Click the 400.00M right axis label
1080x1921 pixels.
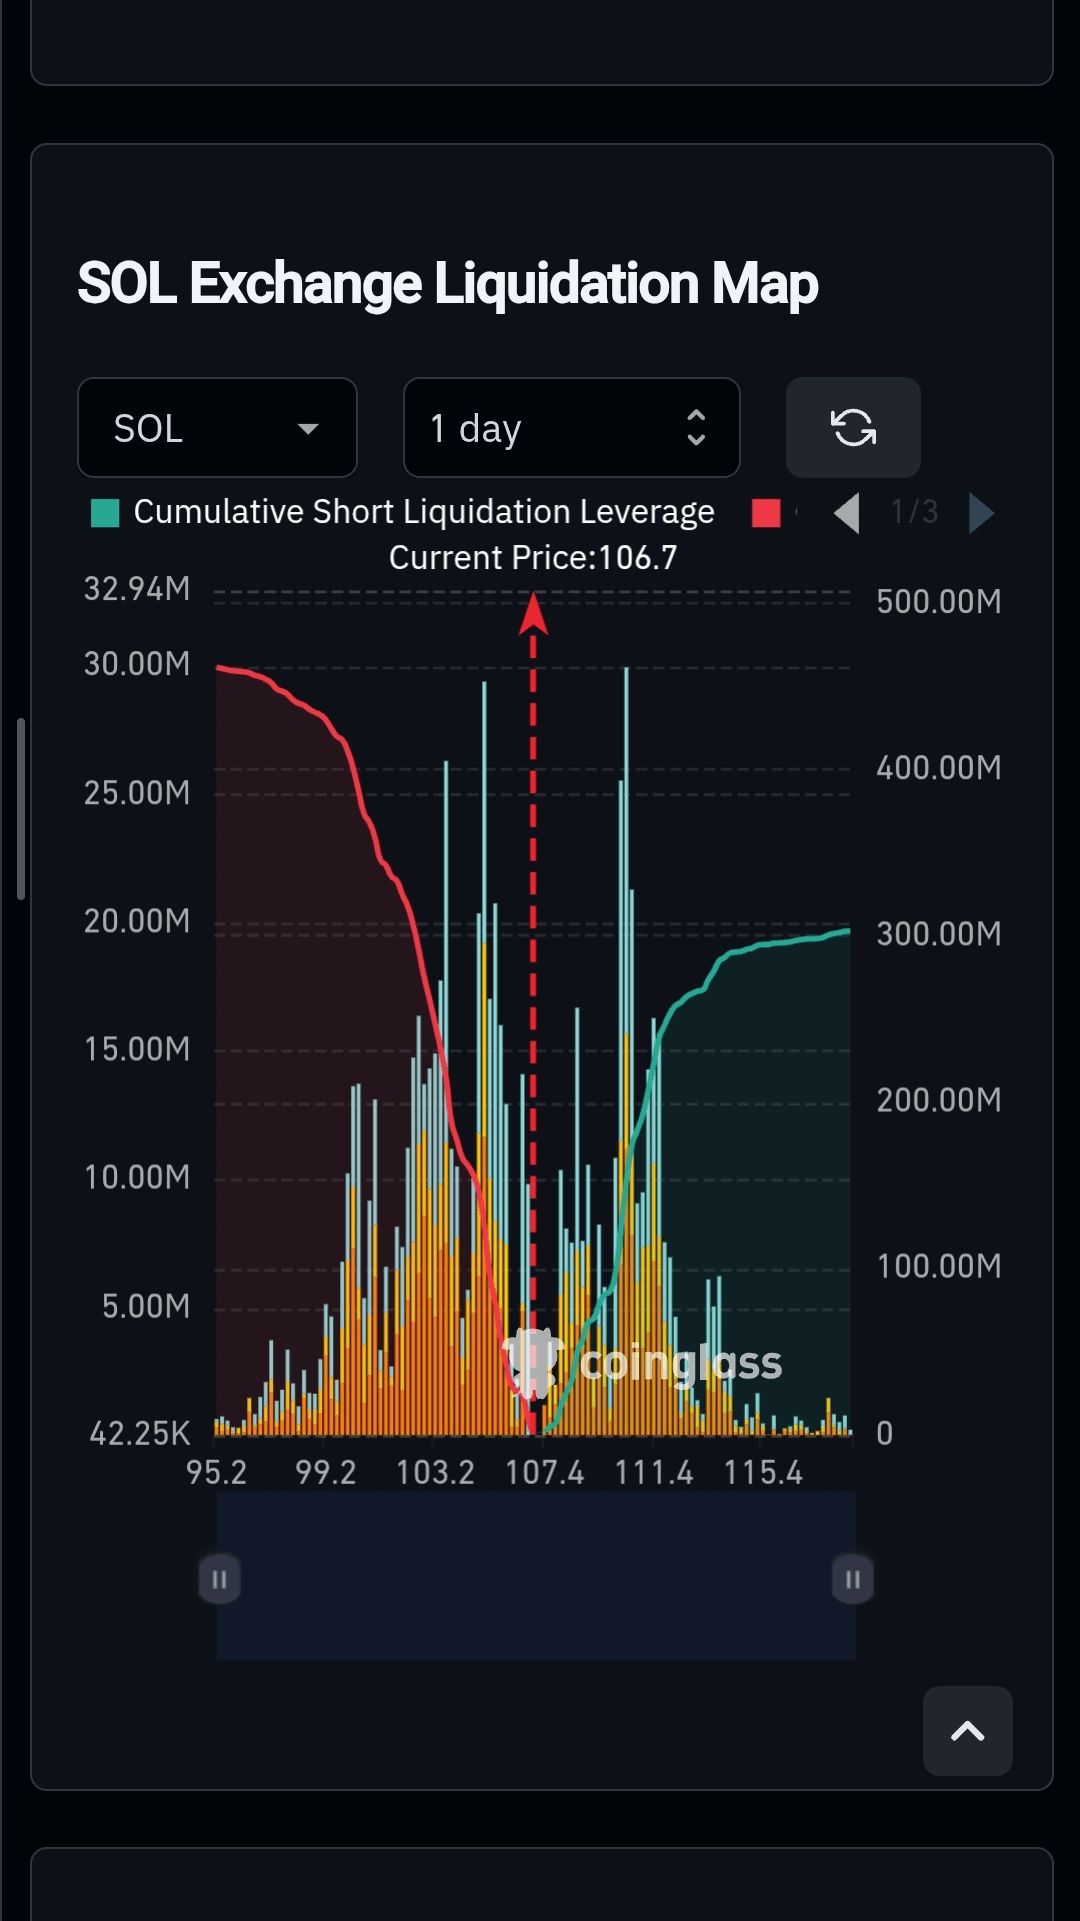click(939, 768)
